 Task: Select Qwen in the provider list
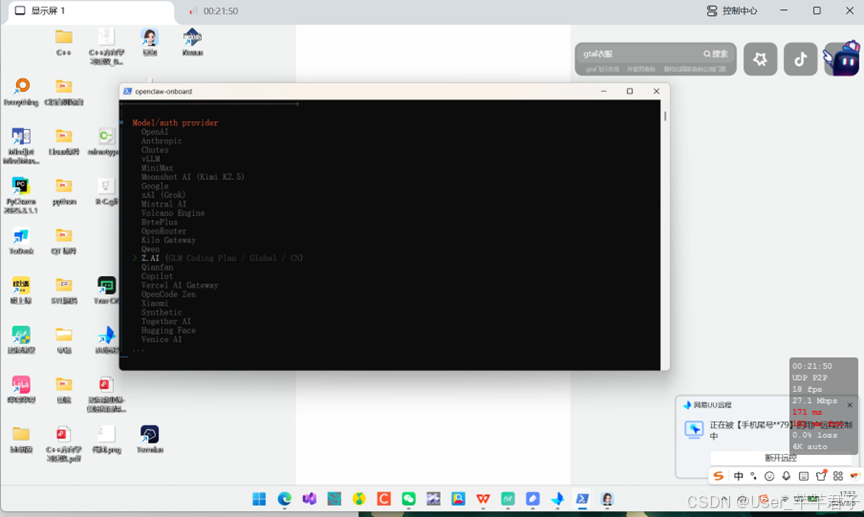click(150, 249)
